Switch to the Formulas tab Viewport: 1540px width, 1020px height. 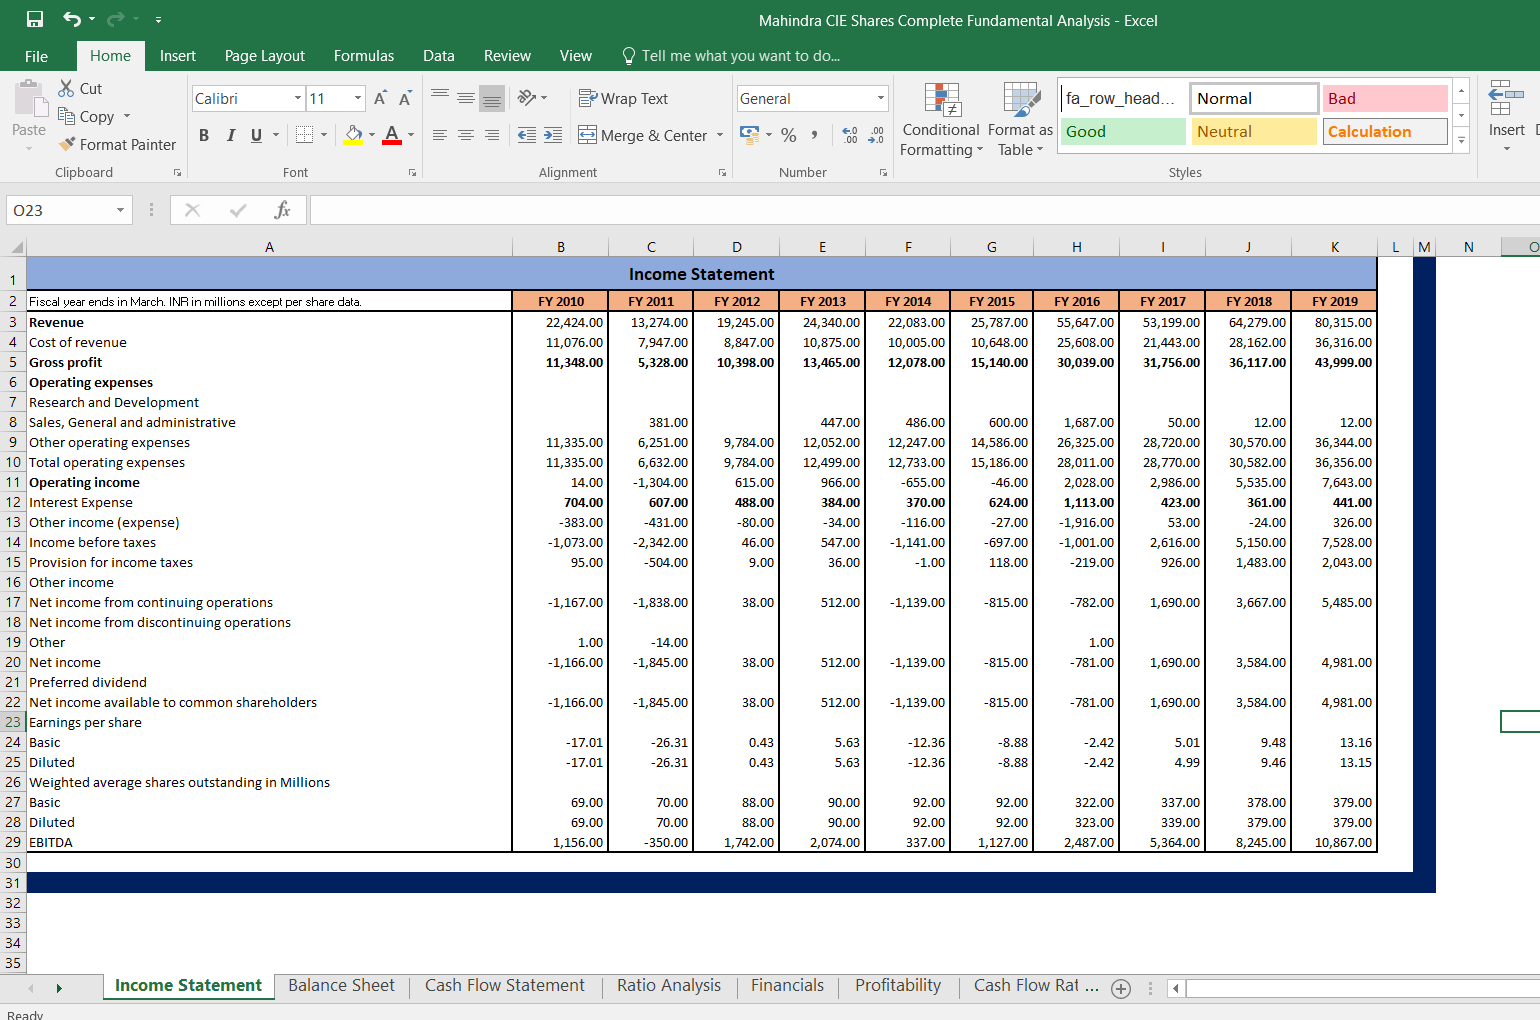click(x=364, y=56)
